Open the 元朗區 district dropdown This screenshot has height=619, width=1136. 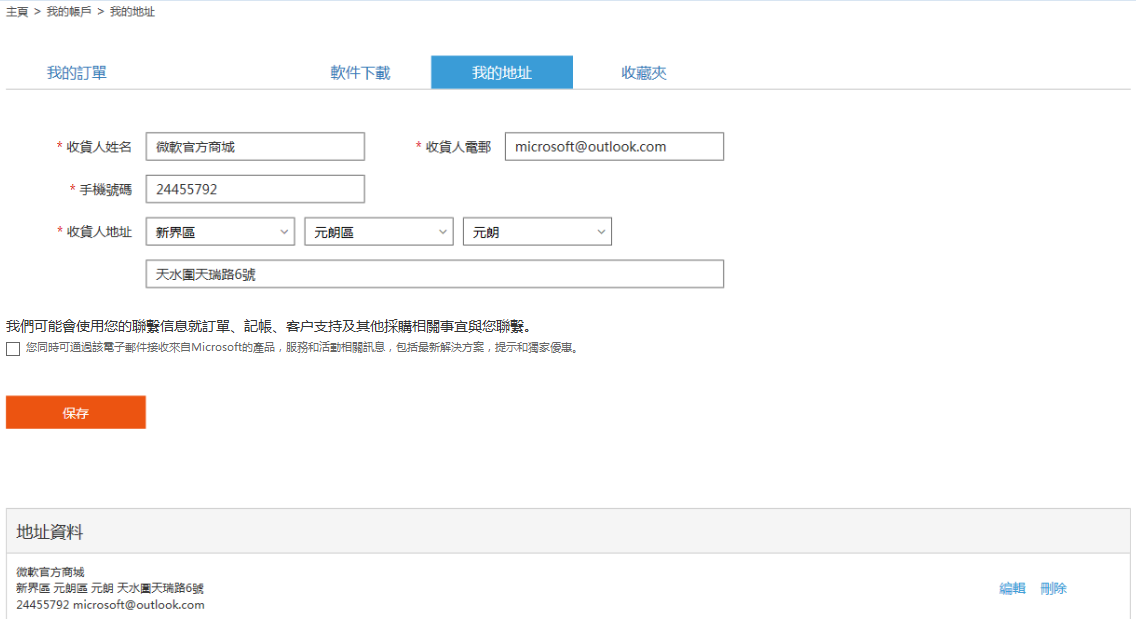379,232
